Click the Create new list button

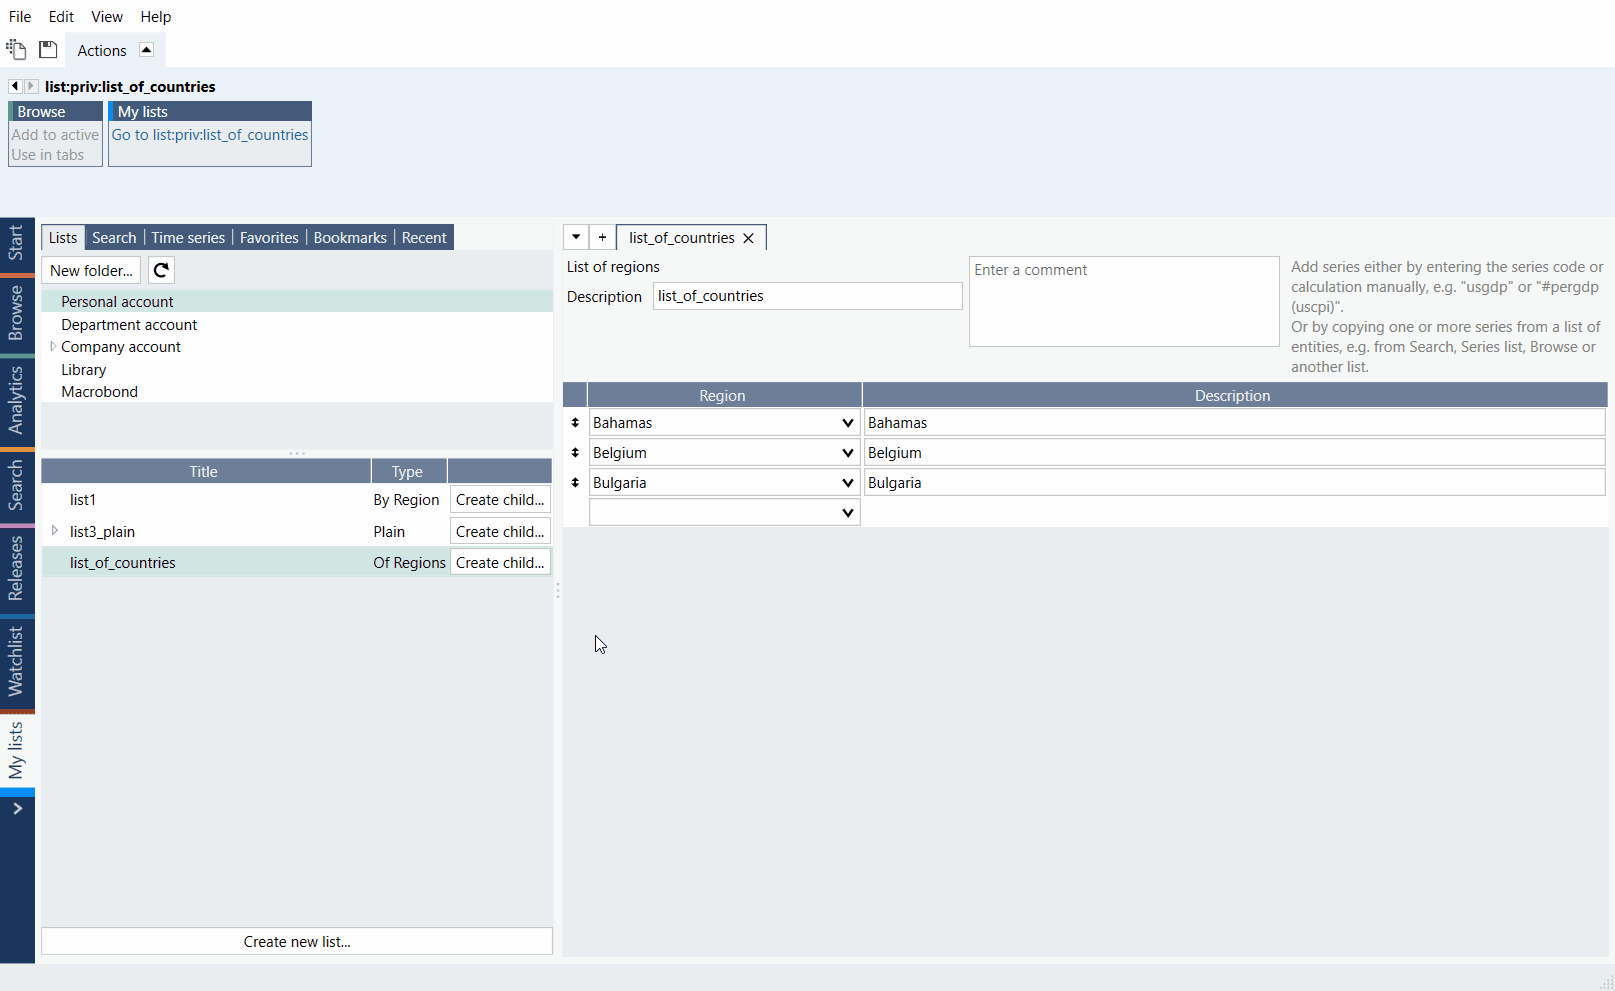(297, 941)
